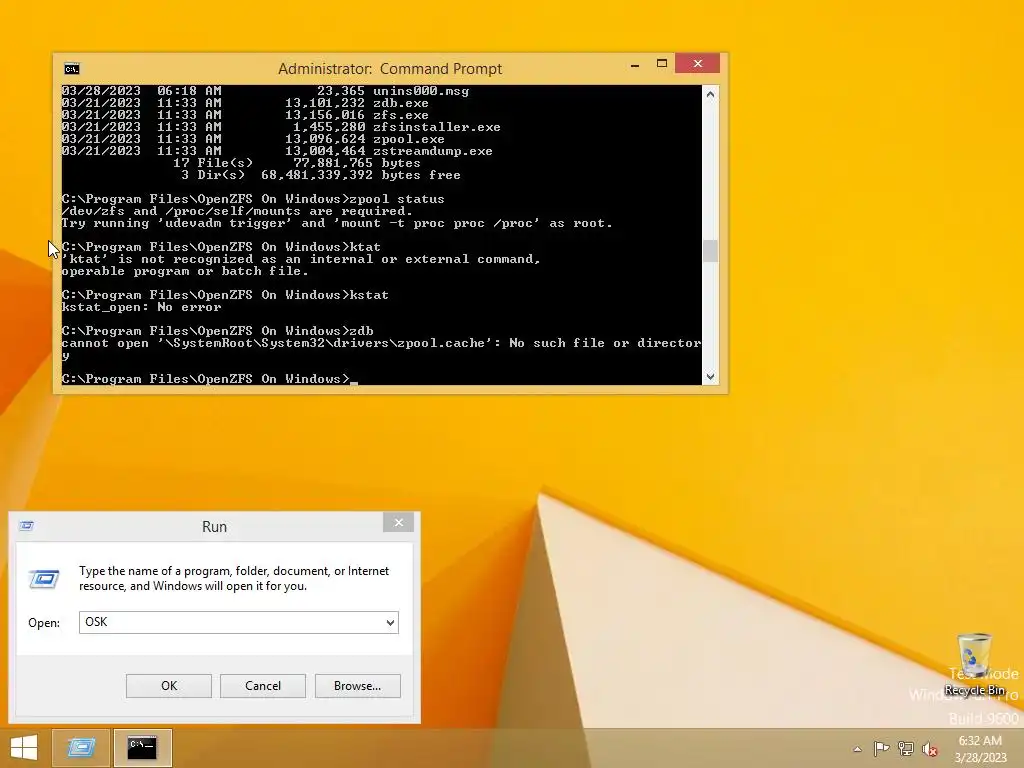Expand the Open combo box dropdown arrow

390,622
